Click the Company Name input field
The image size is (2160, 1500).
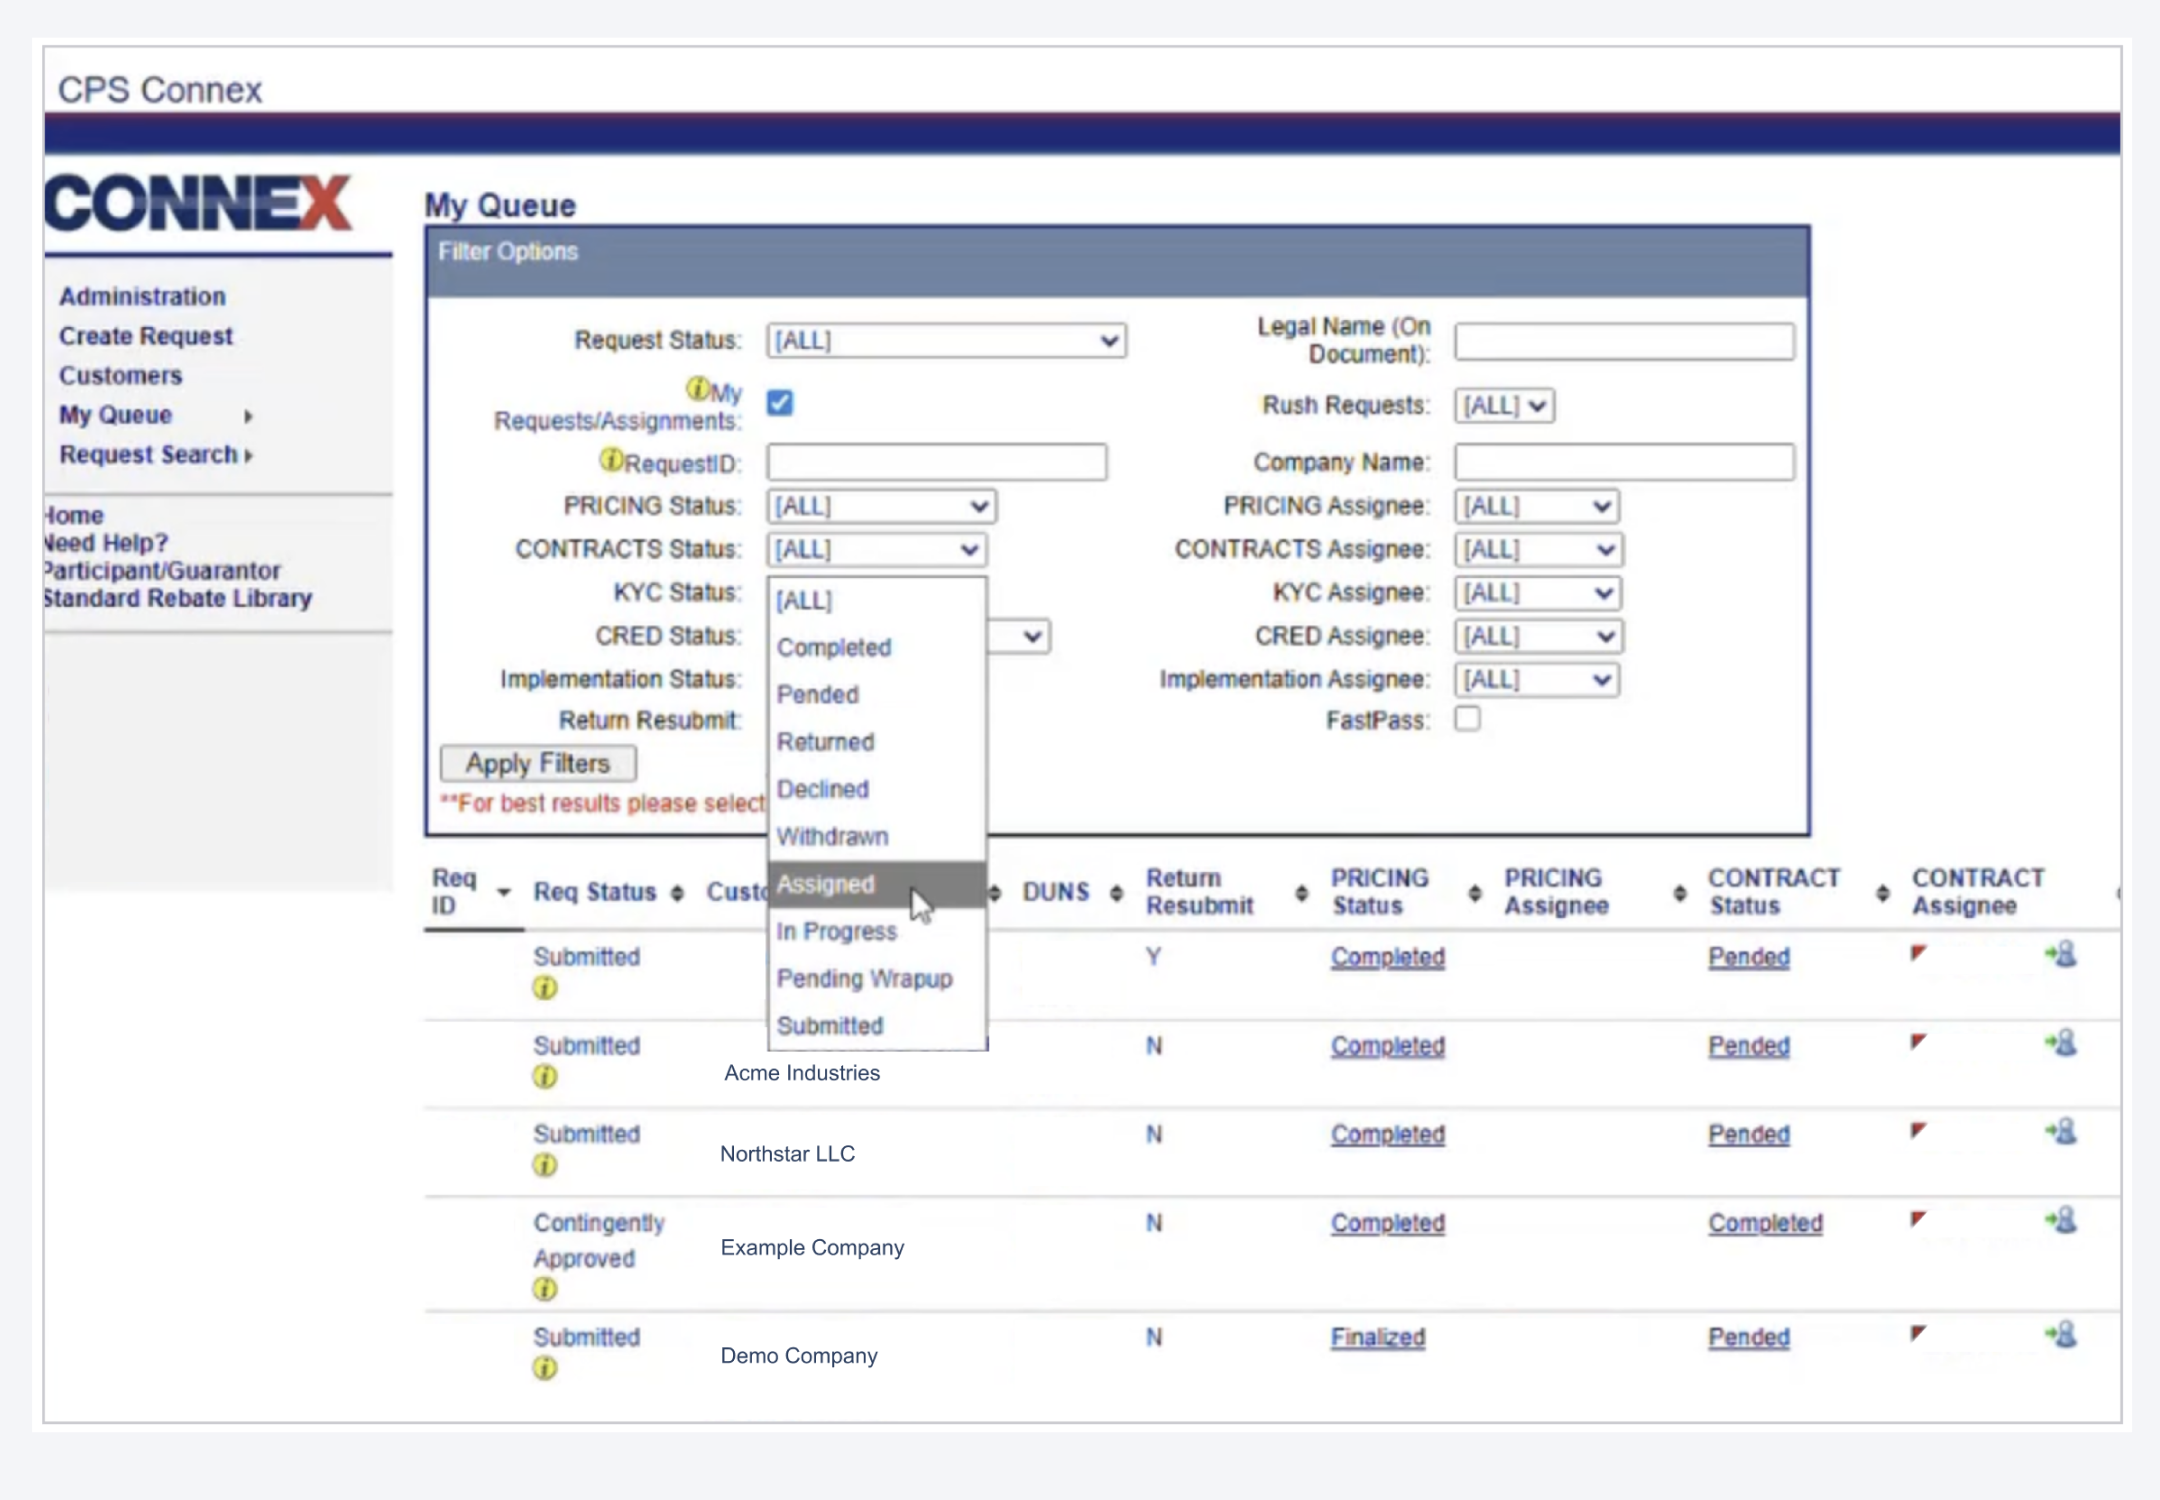coord(1624,462)
